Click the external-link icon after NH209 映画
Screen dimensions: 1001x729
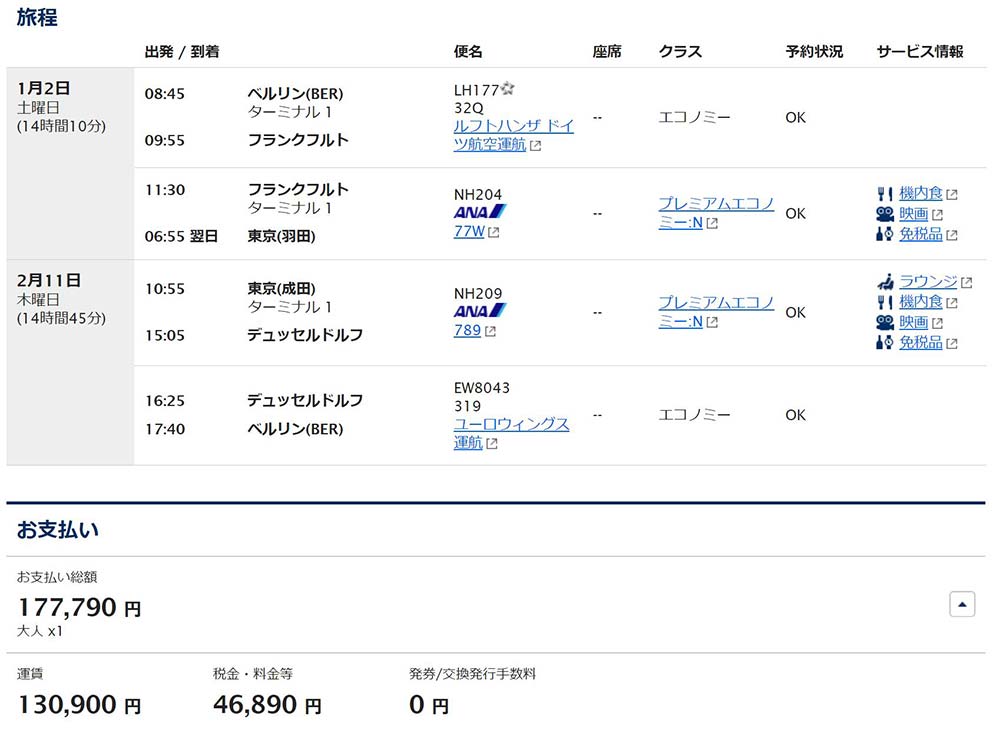tap(937, 324)
